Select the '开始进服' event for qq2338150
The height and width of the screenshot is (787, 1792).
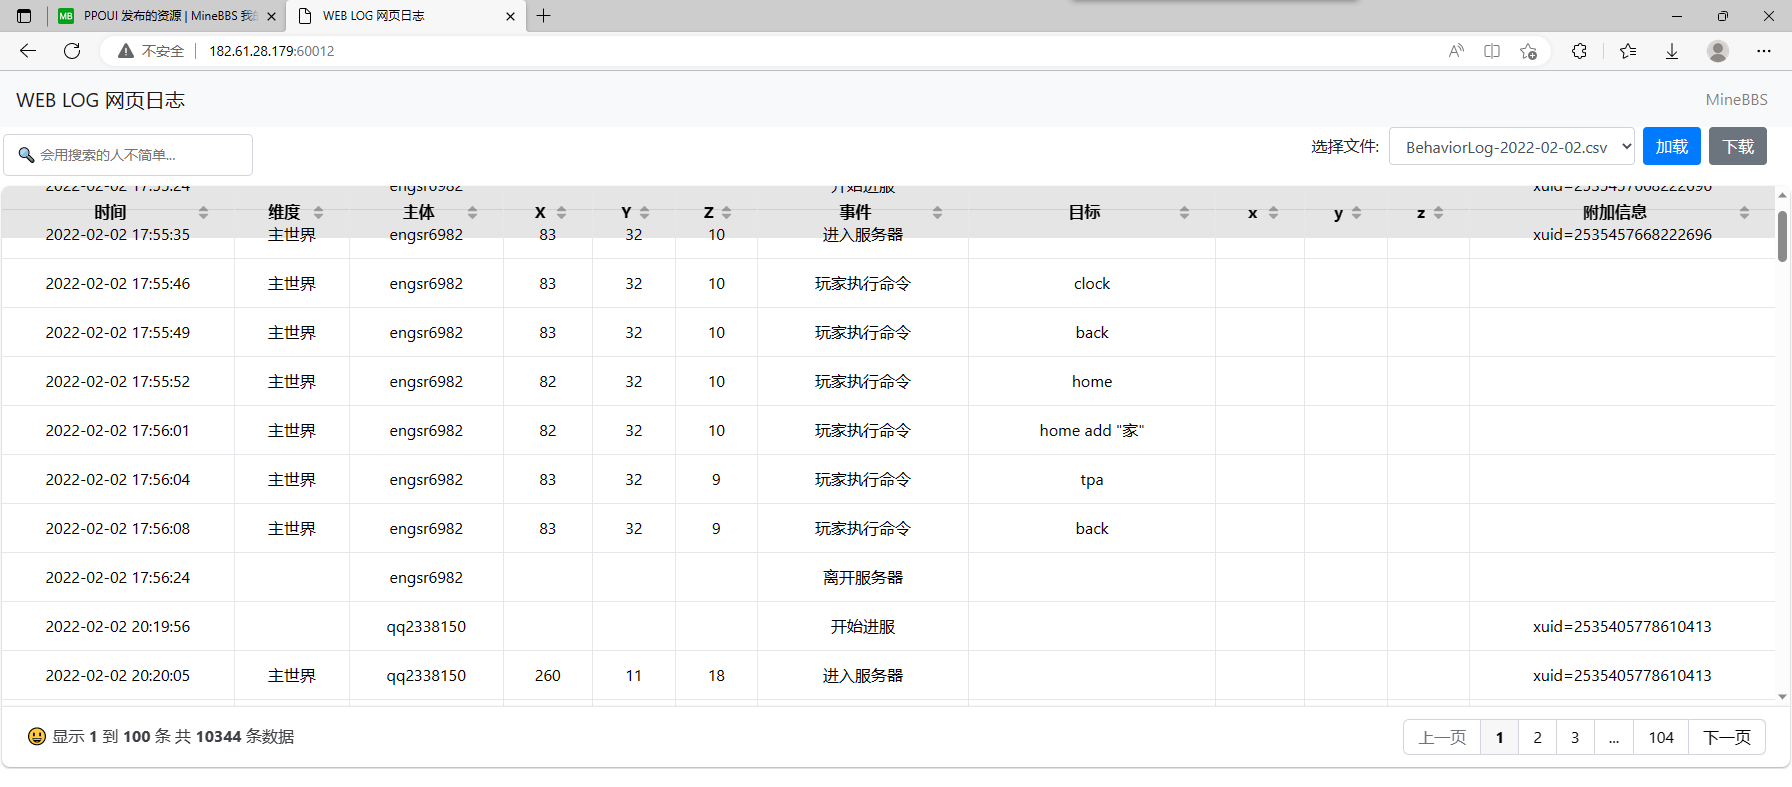863,627
